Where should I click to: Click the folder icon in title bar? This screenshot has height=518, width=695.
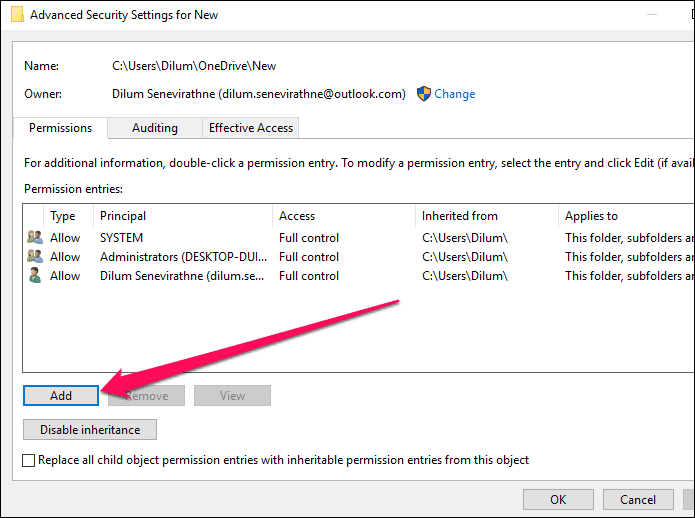(x=17, y=14)
